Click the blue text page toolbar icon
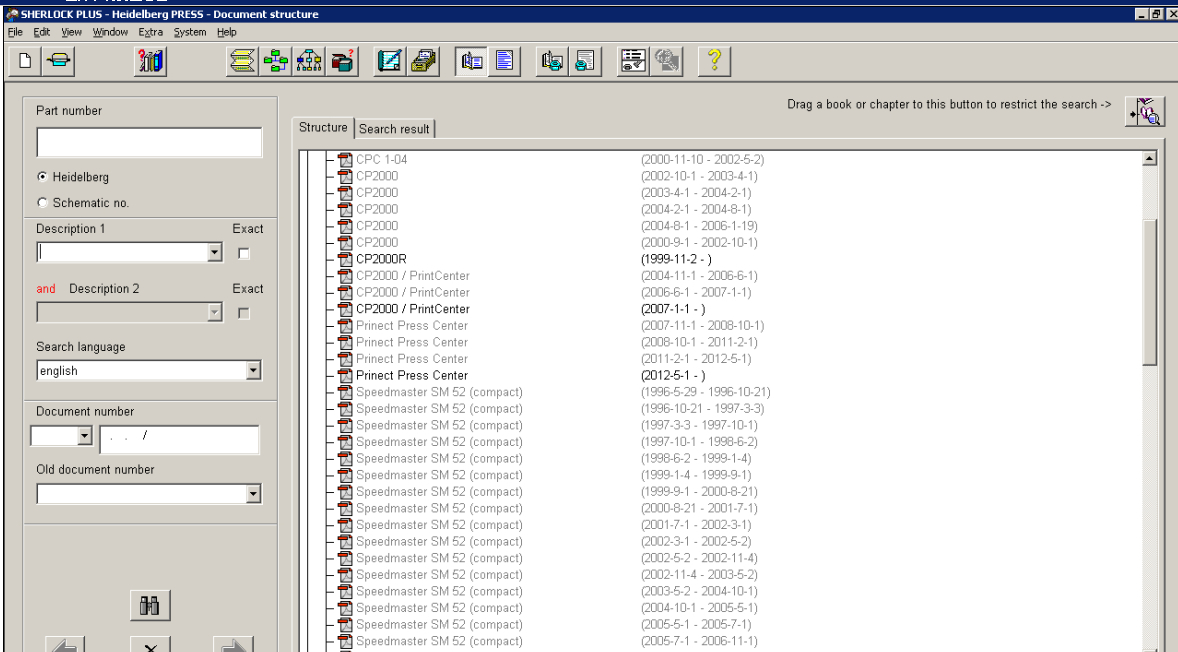This screenshot has height=652, width=1178. pyautogui.click(x=505, y=61)
